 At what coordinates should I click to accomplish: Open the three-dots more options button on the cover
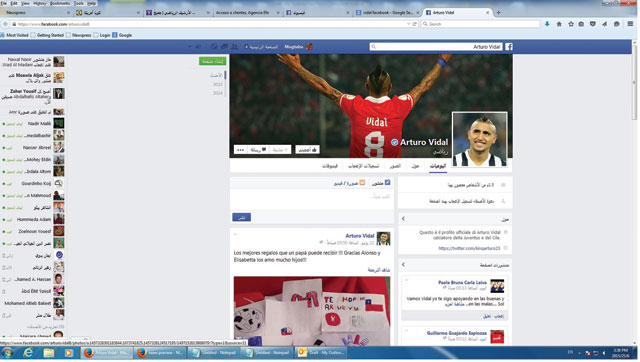[240, 150]
